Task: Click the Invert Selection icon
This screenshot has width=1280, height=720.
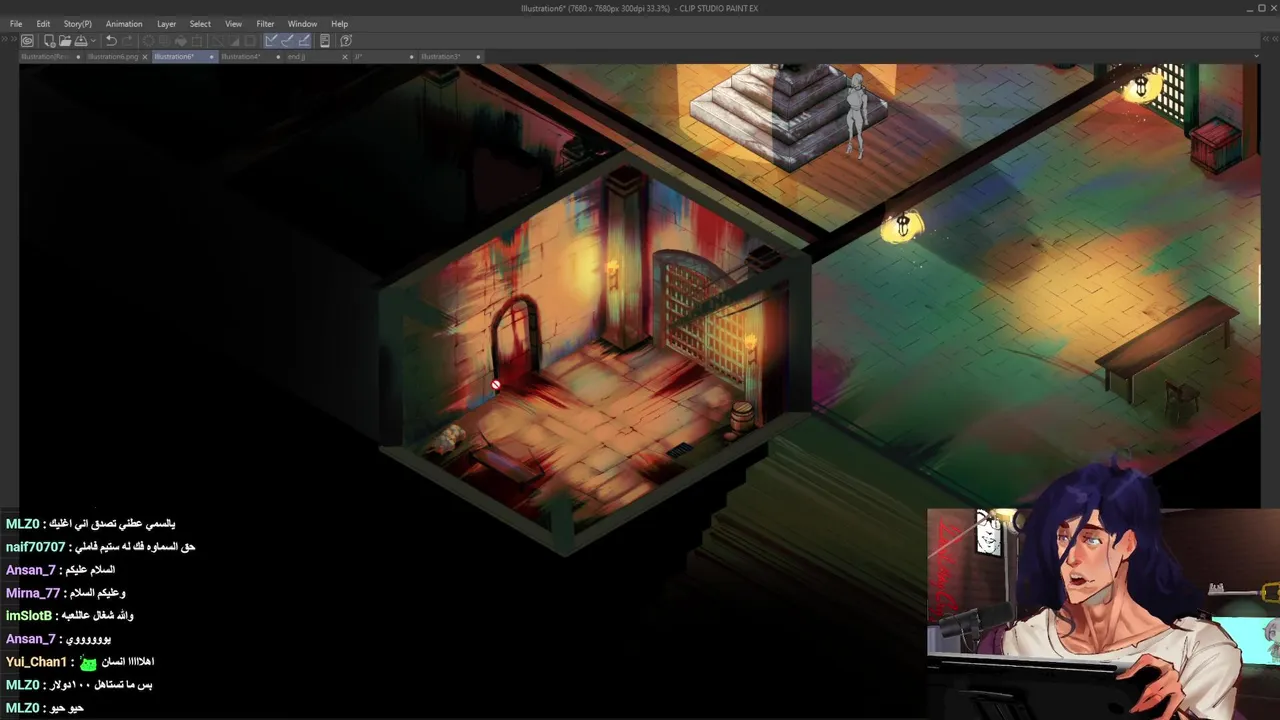Action: tap(234, 41)
